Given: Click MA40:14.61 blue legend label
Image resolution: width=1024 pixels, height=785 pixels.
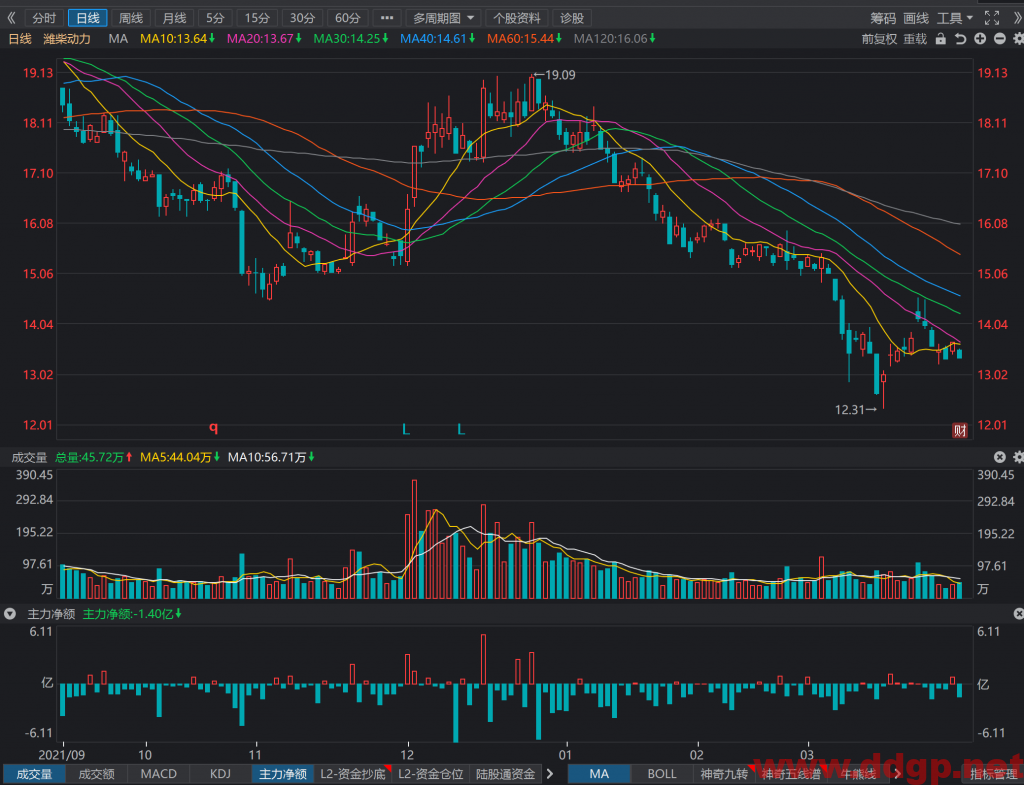Looking at the screenshot, I should coord(438,39).
